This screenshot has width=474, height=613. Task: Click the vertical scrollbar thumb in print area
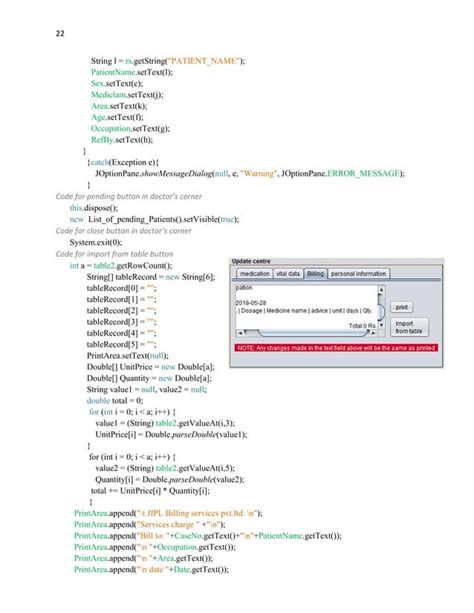pos(381,310)
